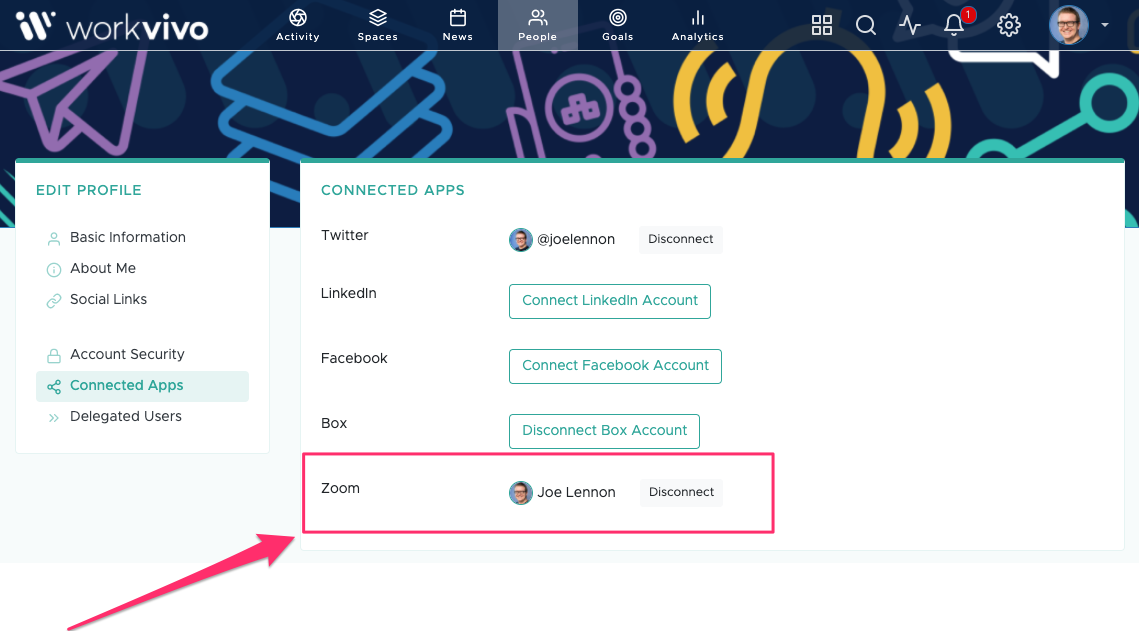Open the Workvivo home logo
Image resolution: width=1139 pixels, height=631 pixels.
(x=113, y=26)
